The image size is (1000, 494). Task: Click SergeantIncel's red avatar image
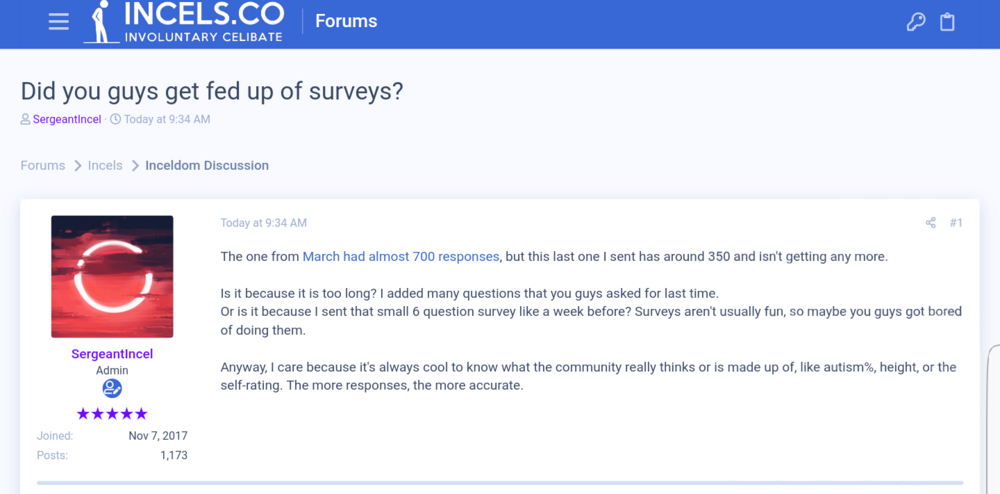pyautogui.click(x=112, y=276)
